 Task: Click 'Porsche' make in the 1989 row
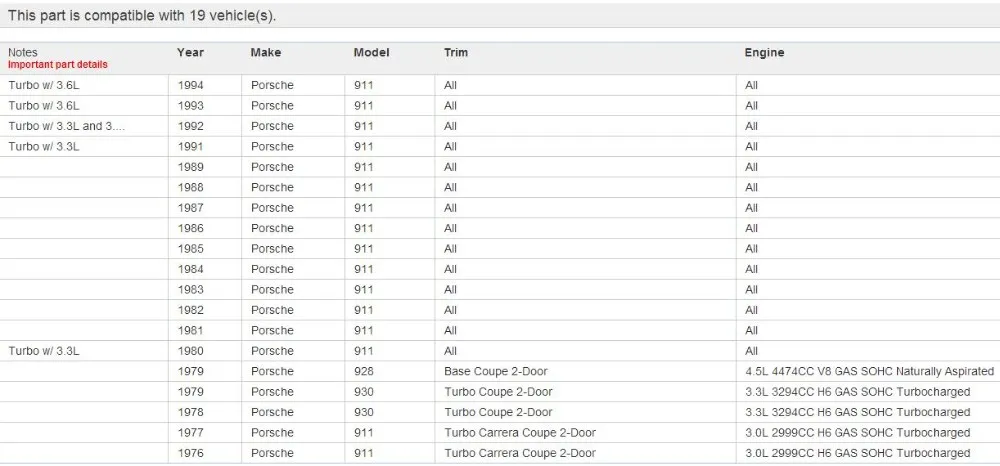point(272,167)
